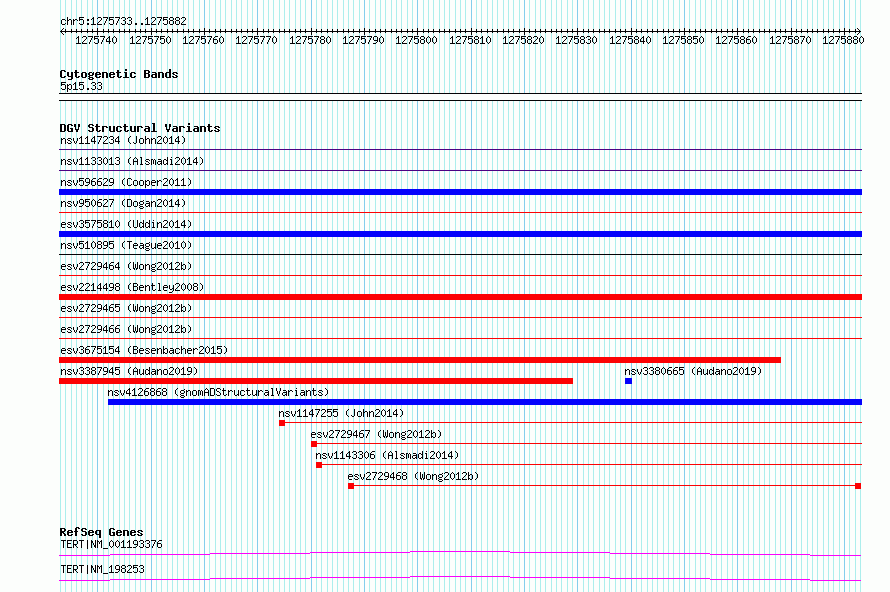Viewport: 890px width, 592px height.
Task: Click the esv3575810 (Uddin2014) label
Action: pos(126,224)
